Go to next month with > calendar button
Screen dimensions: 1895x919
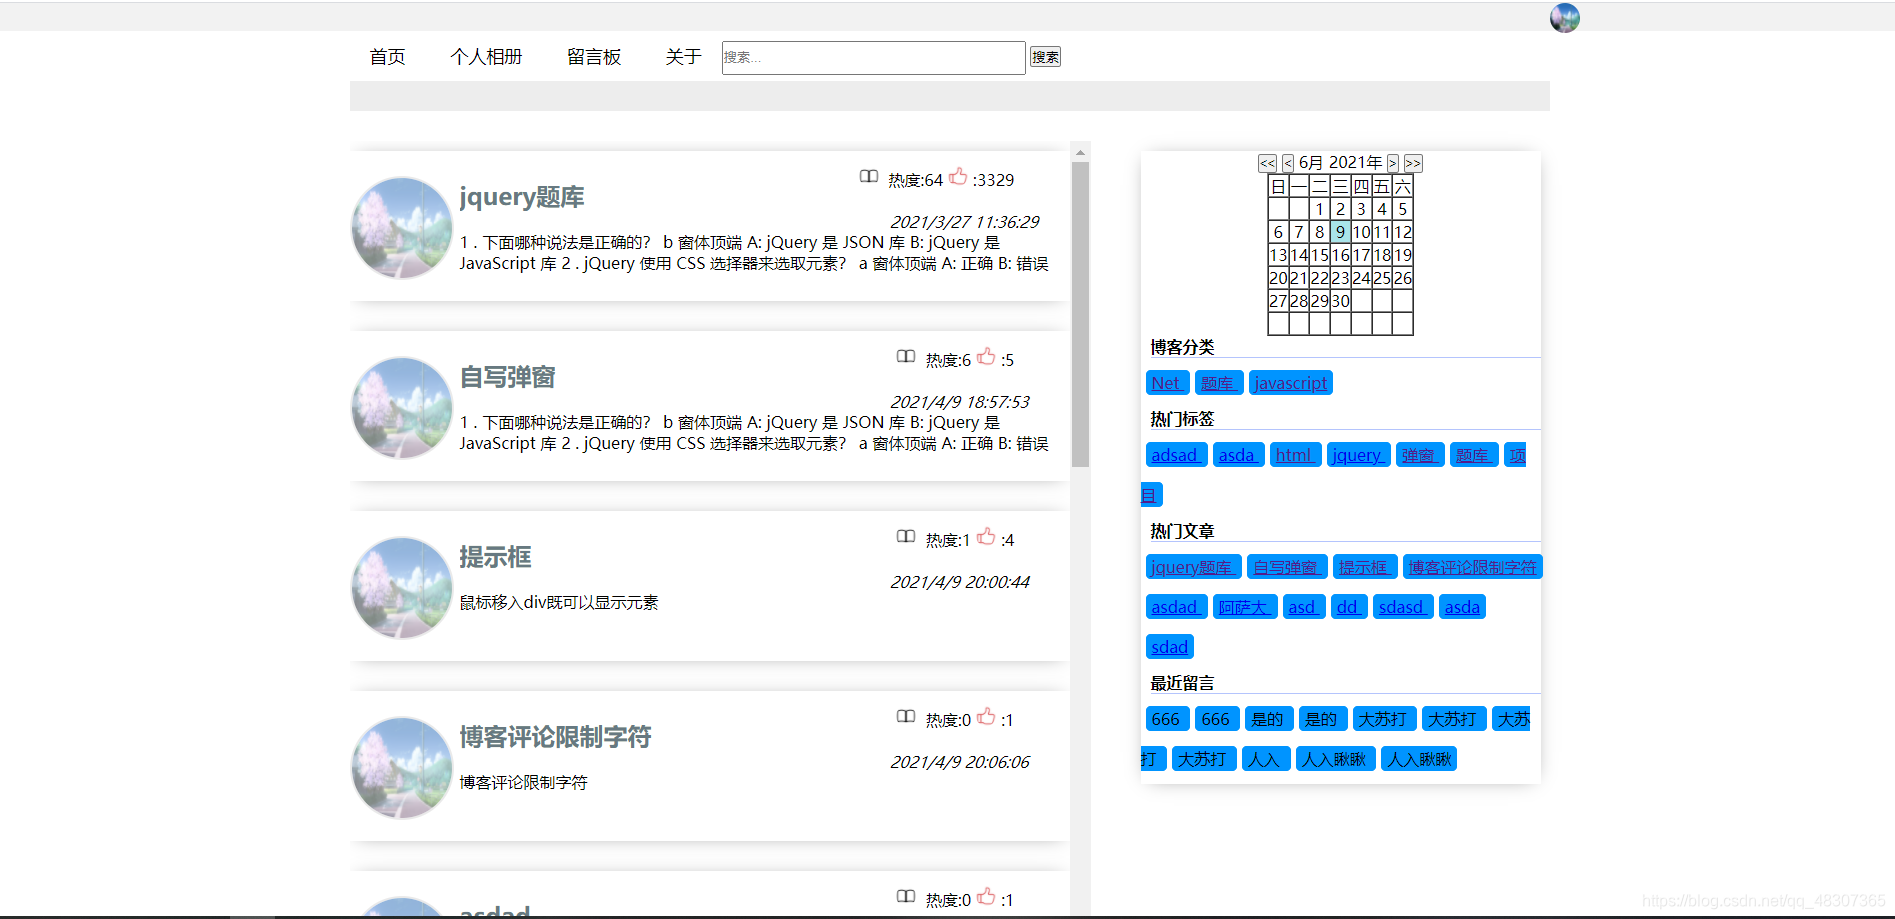1392,163
